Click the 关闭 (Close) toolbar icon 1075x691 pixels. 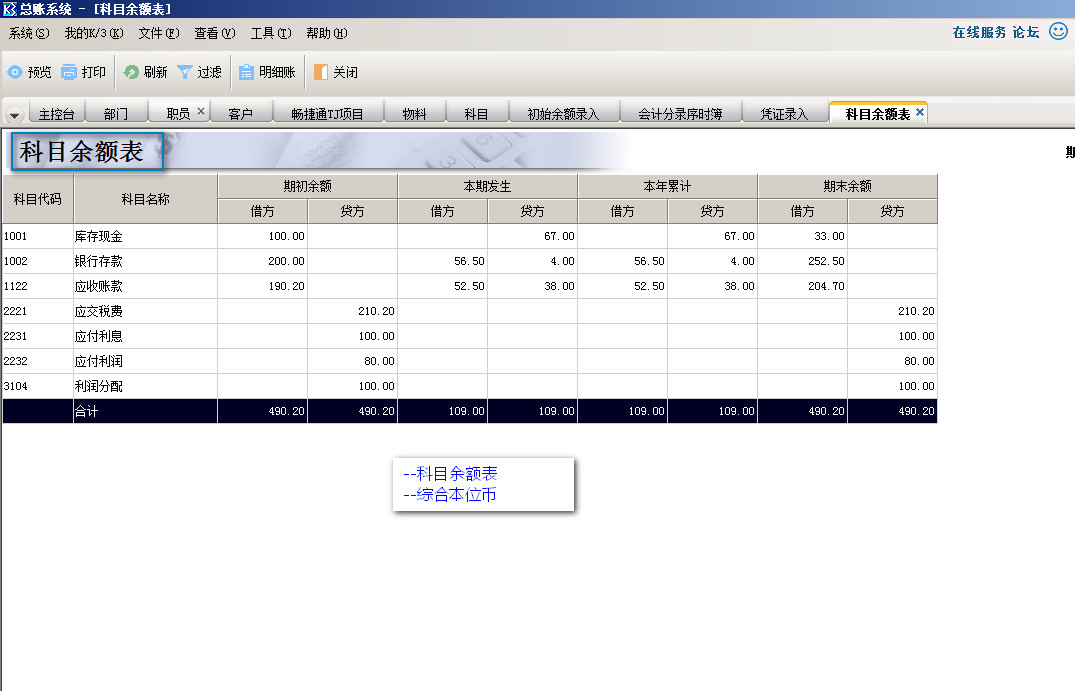320,72
